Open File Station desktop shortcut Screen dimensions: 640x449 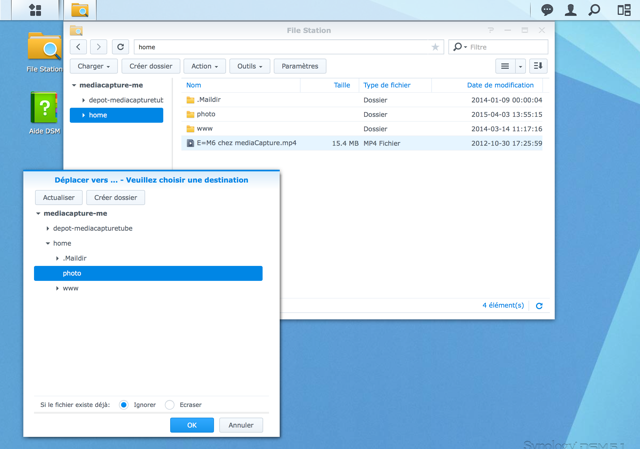[44, 53]
